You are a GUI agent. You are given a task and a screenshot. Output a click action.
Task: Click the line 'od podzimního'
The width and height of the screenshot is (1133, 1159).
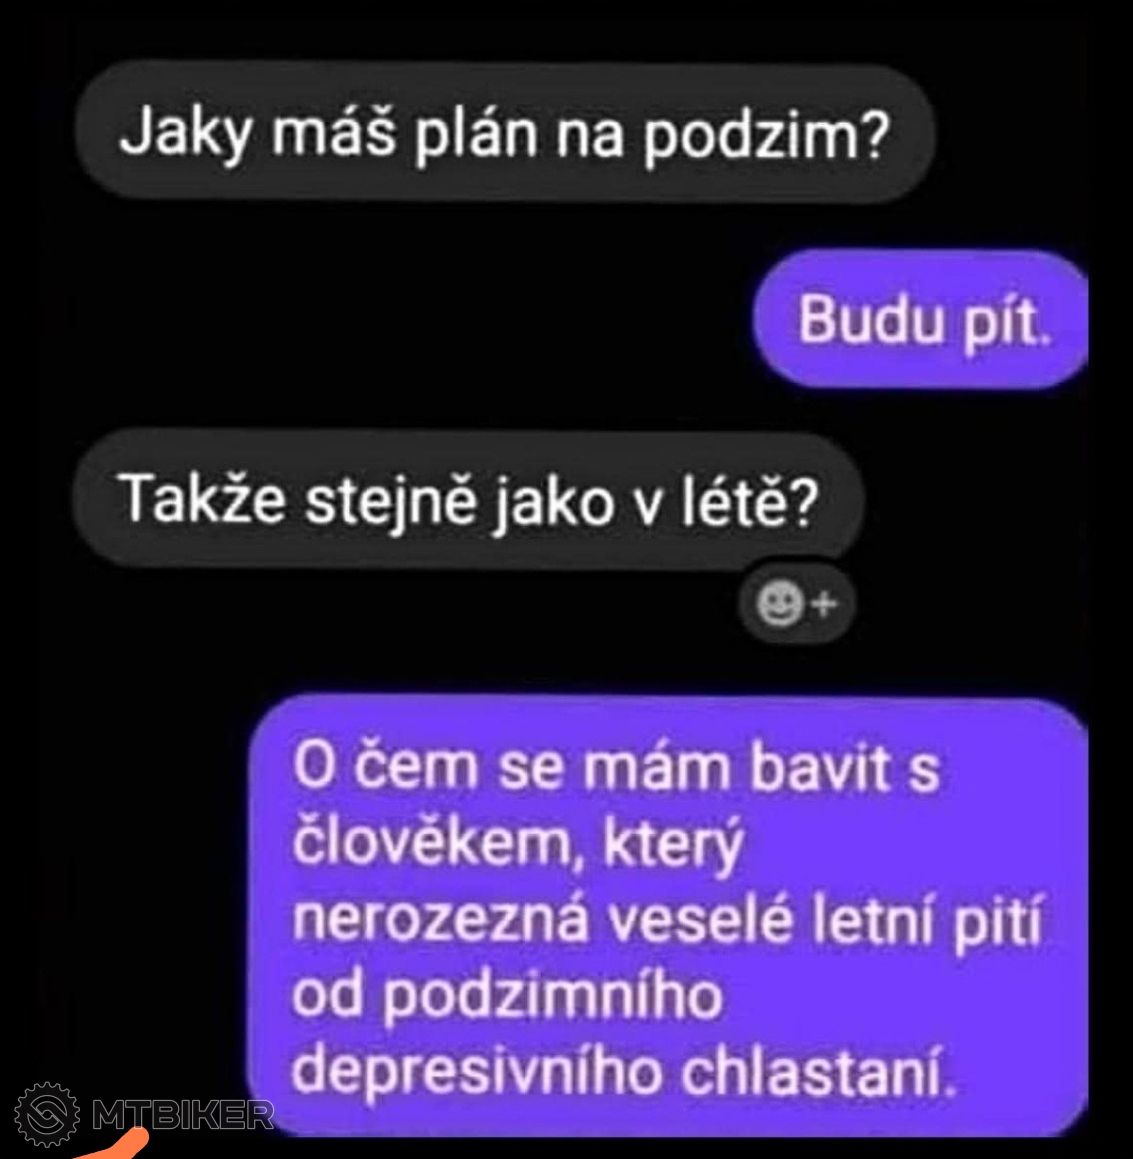point(507,997)
